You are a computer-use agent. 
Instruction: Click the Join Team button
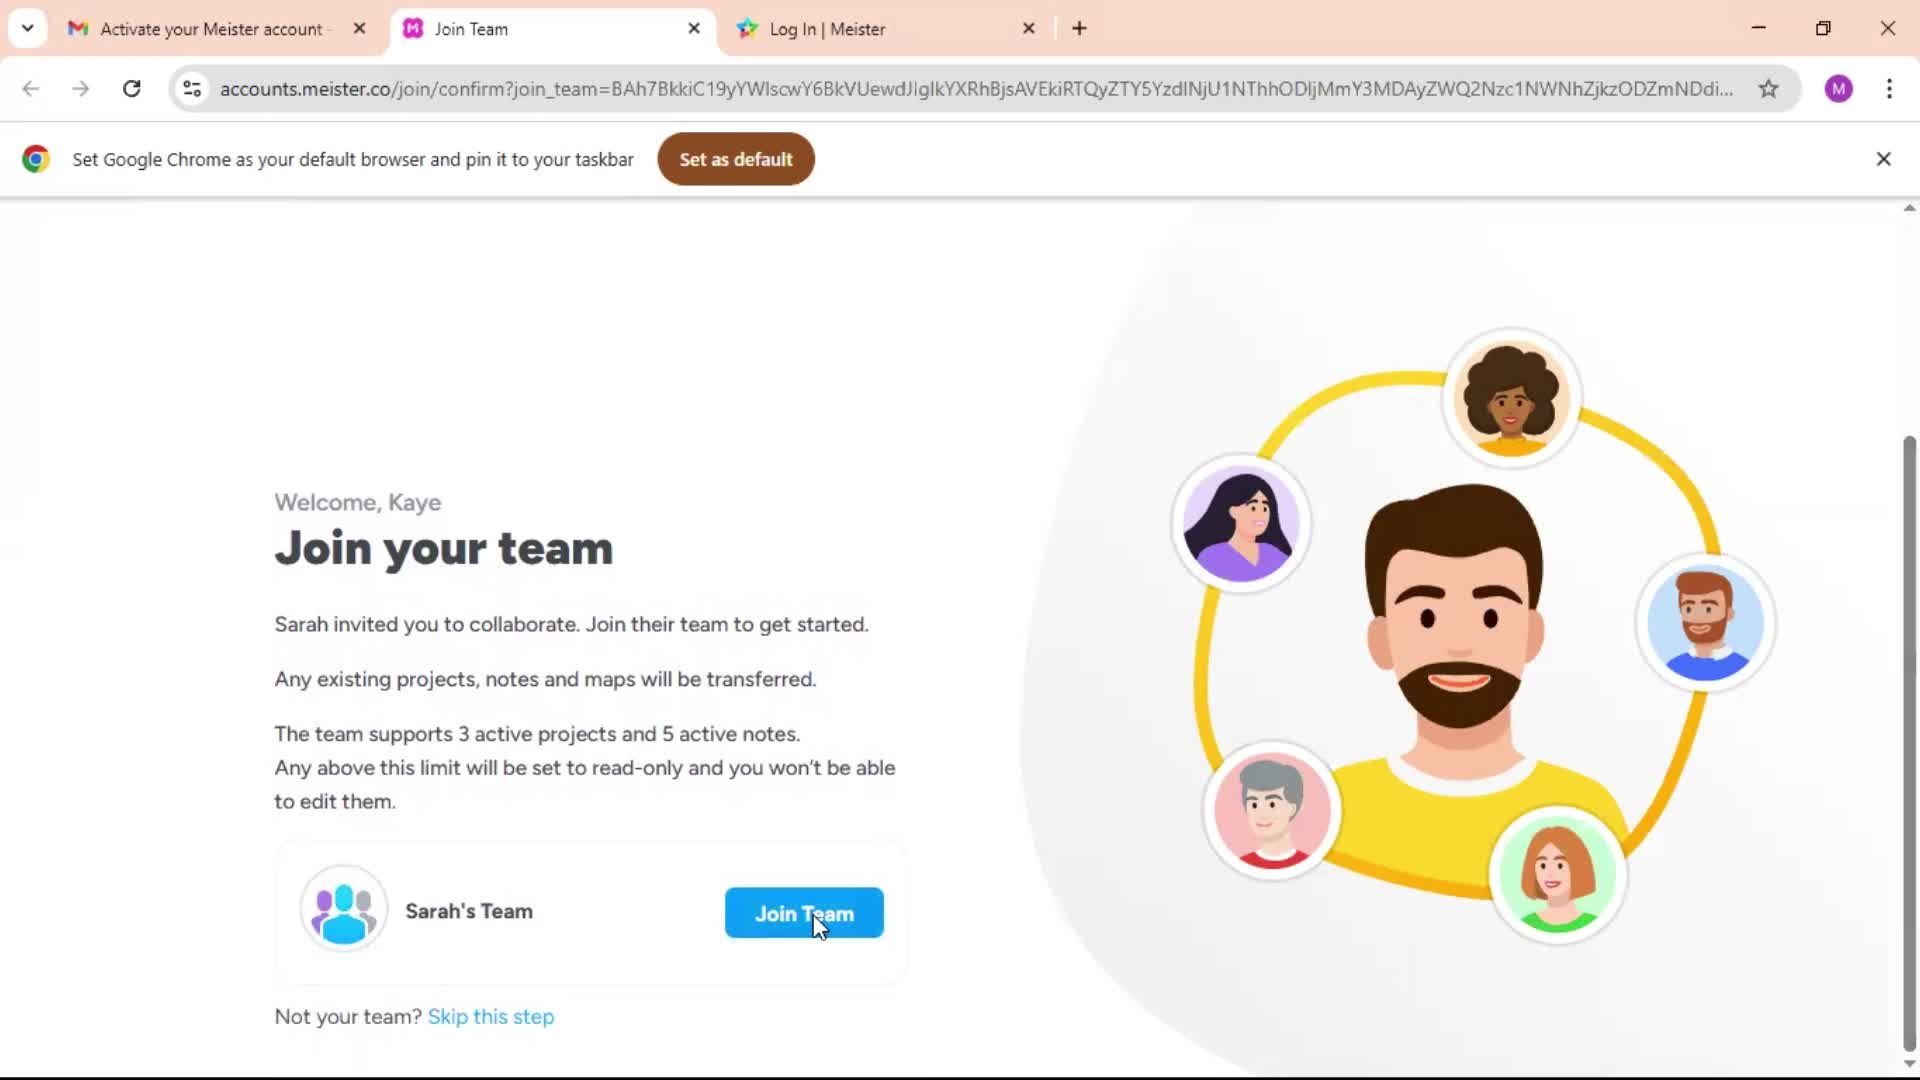tap(804, 913)
